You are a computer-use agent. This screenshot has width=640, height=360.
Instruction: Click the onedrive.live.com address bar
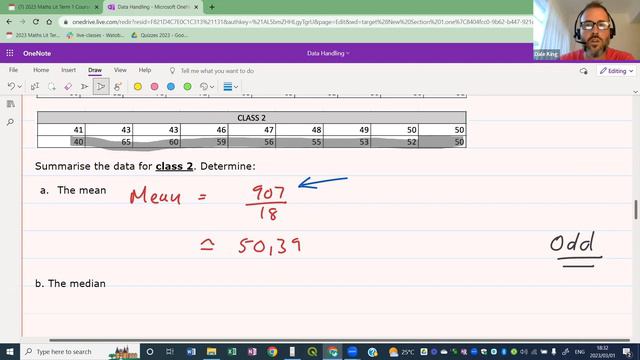(296, 22)
